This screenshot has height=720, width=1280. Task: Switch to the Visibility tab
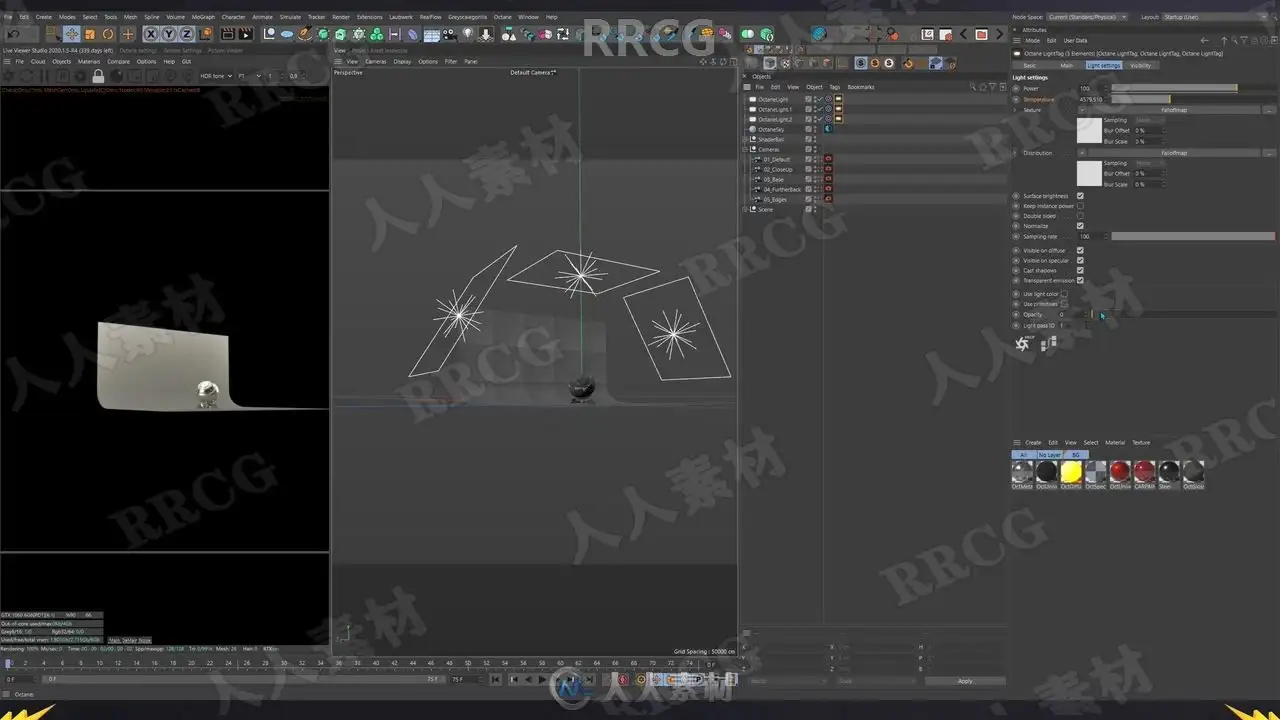1140,65
